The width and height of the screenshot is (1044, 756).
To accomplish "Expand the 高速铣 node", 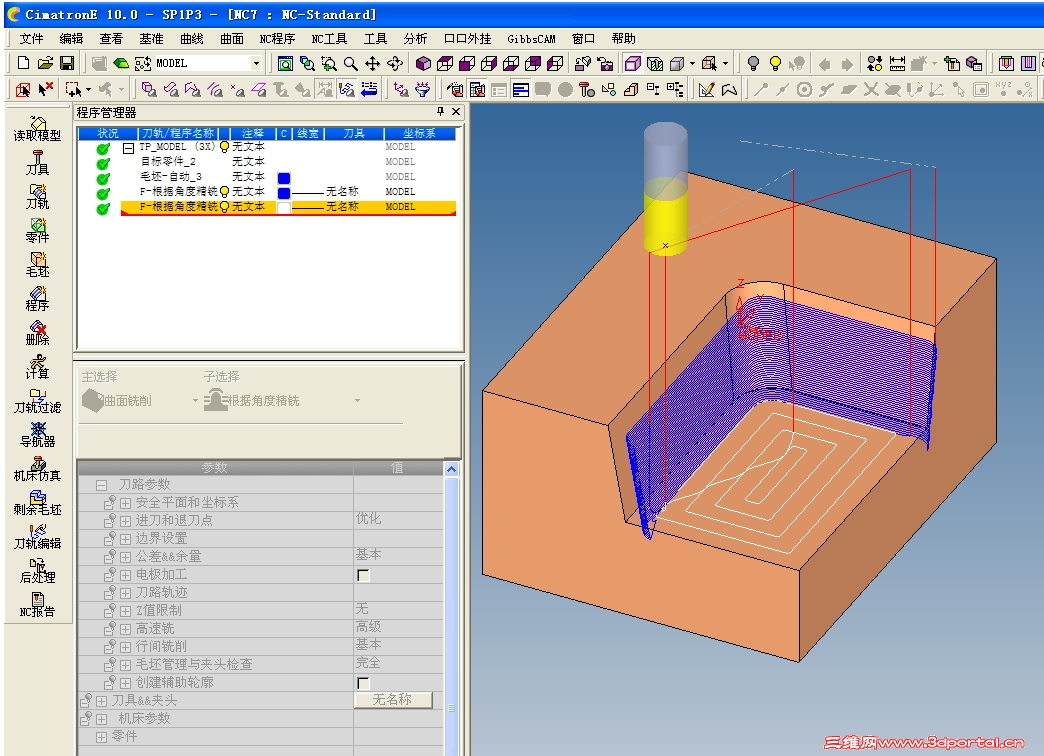I will (125, 629).
